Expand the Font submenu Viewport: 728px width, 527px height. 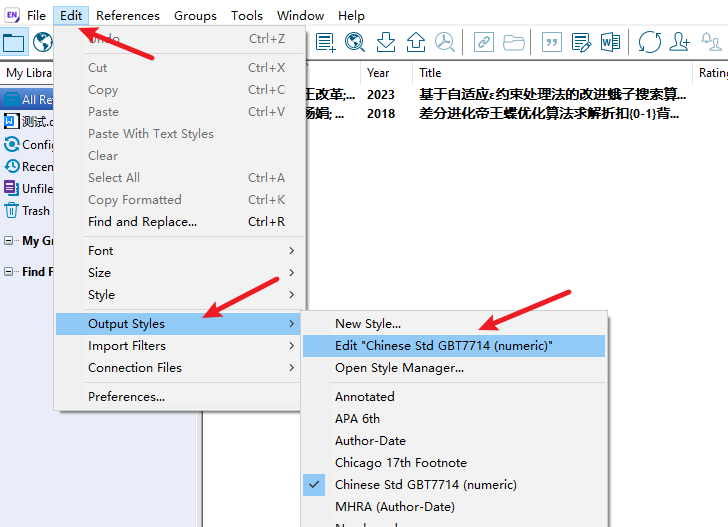[x=180, y=251]
